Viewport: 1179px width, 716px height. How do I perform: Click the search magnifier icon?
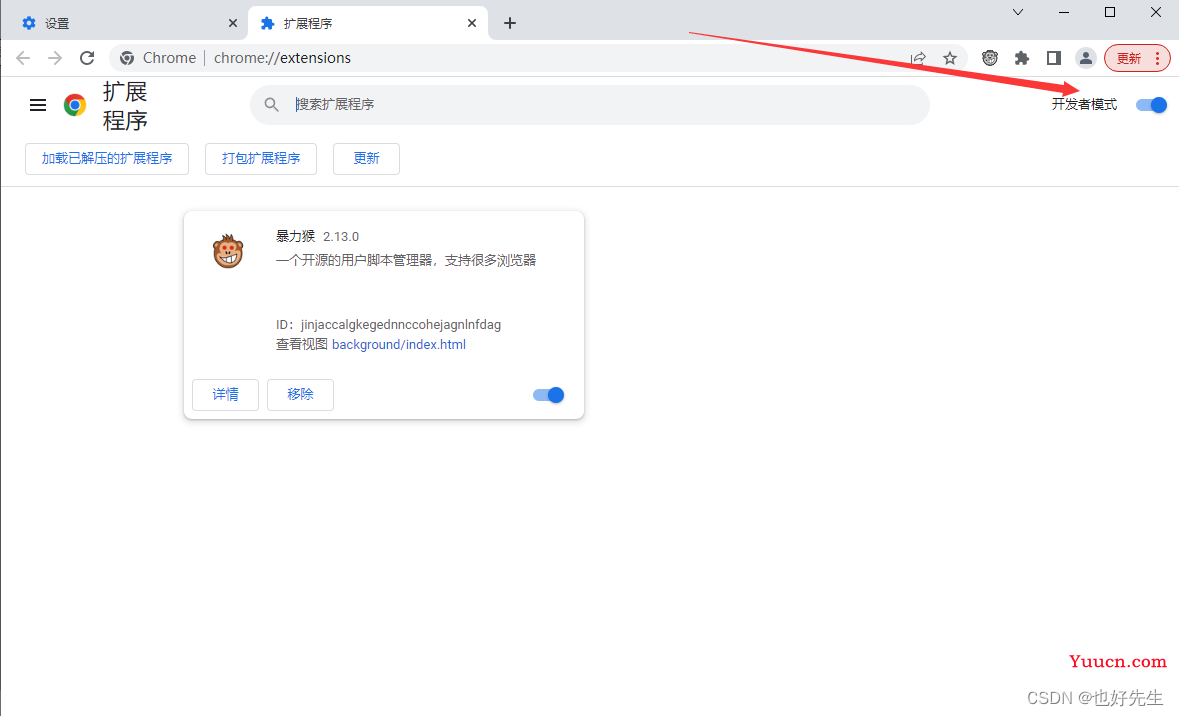[271, 105]
